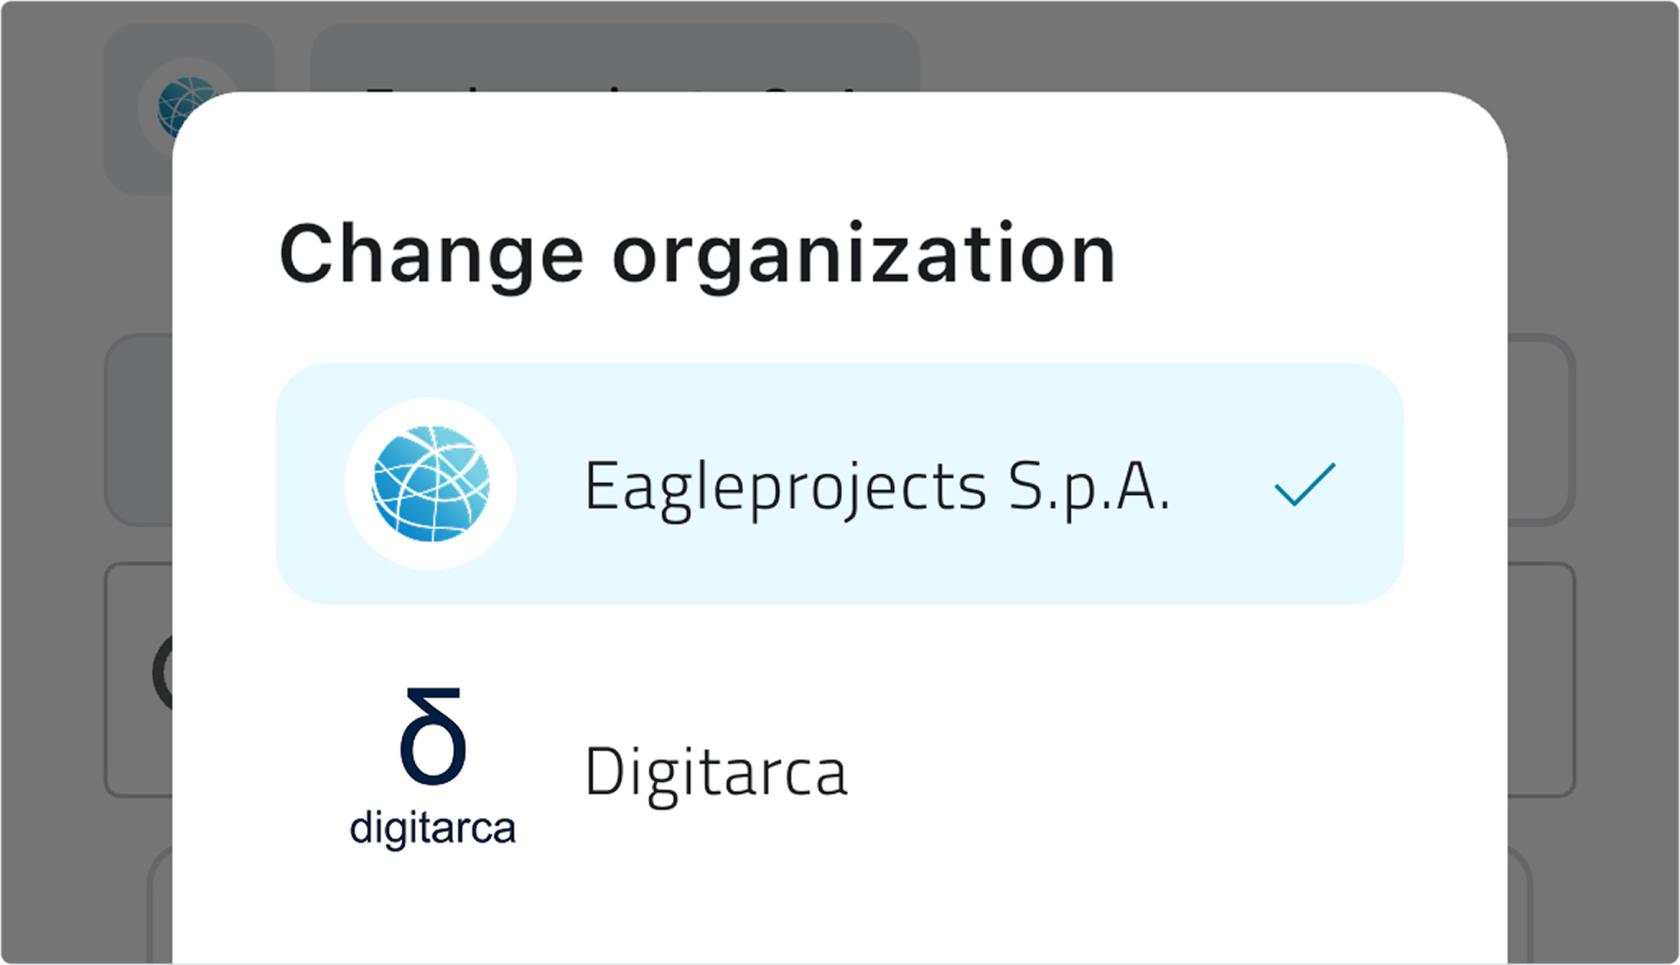Click the "Eagleprojects S.p.A." name text

coord(877,488)
